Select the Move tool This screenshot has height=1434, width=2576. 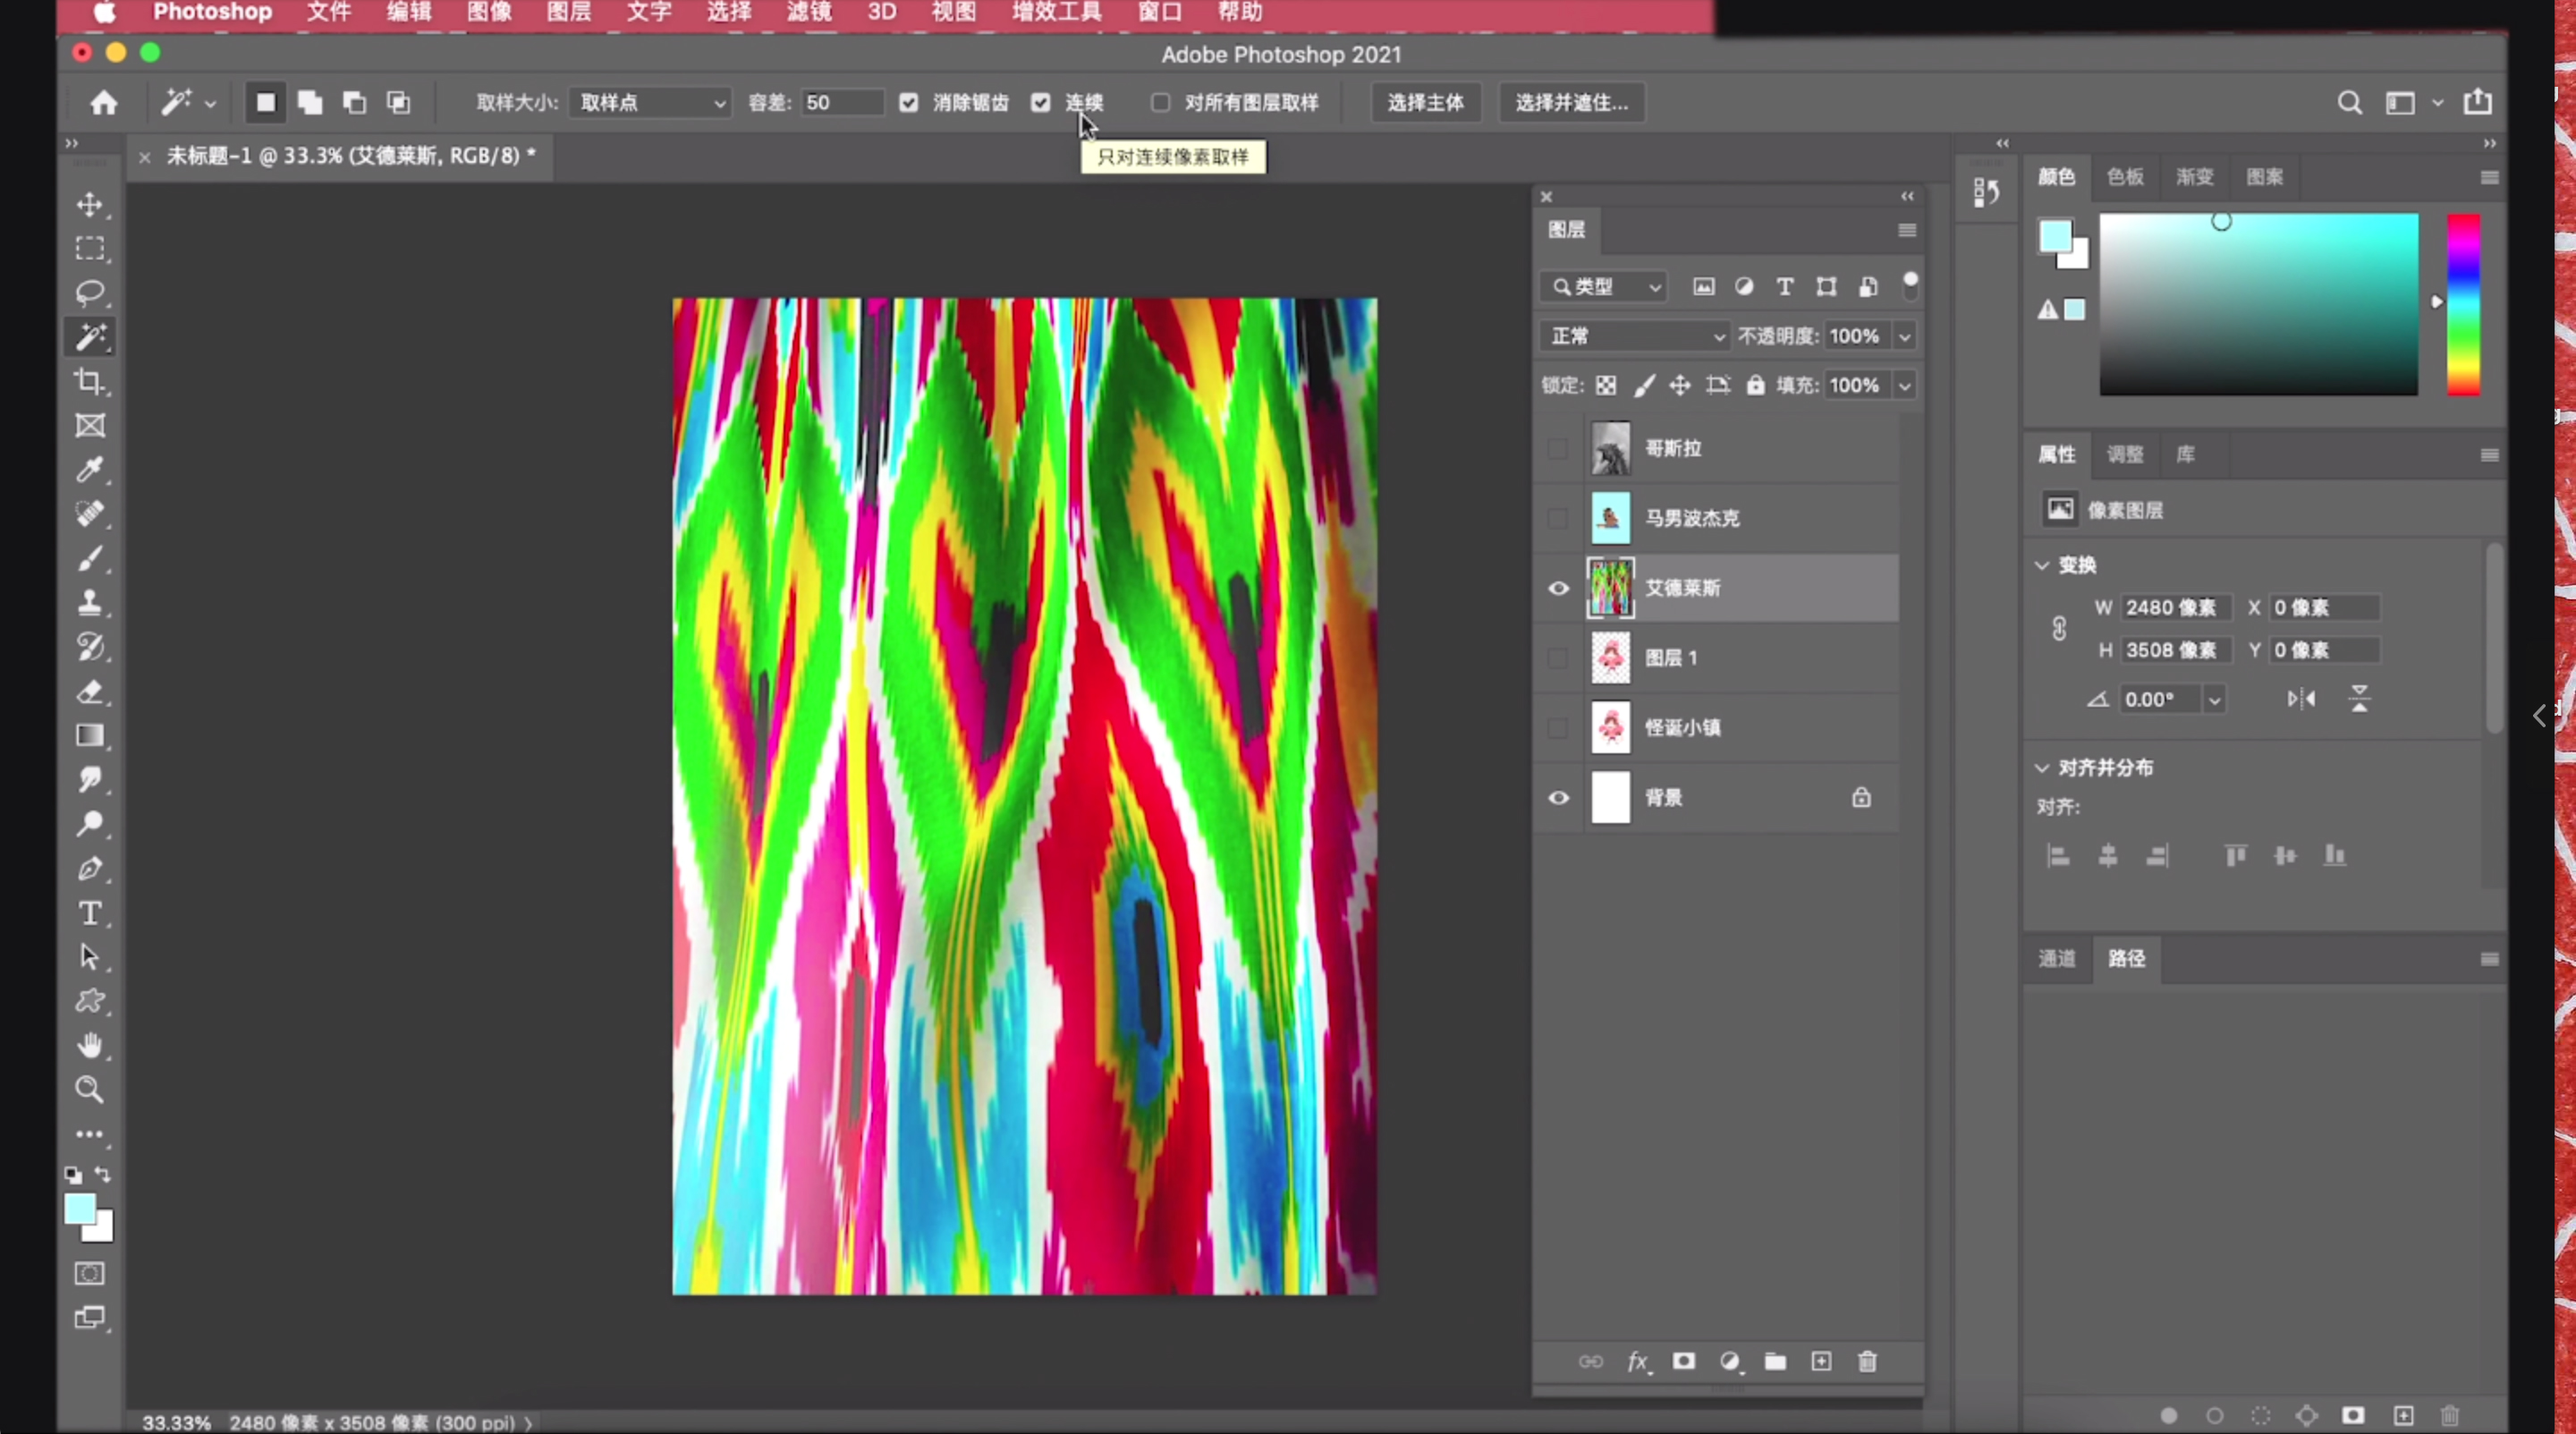90,204
